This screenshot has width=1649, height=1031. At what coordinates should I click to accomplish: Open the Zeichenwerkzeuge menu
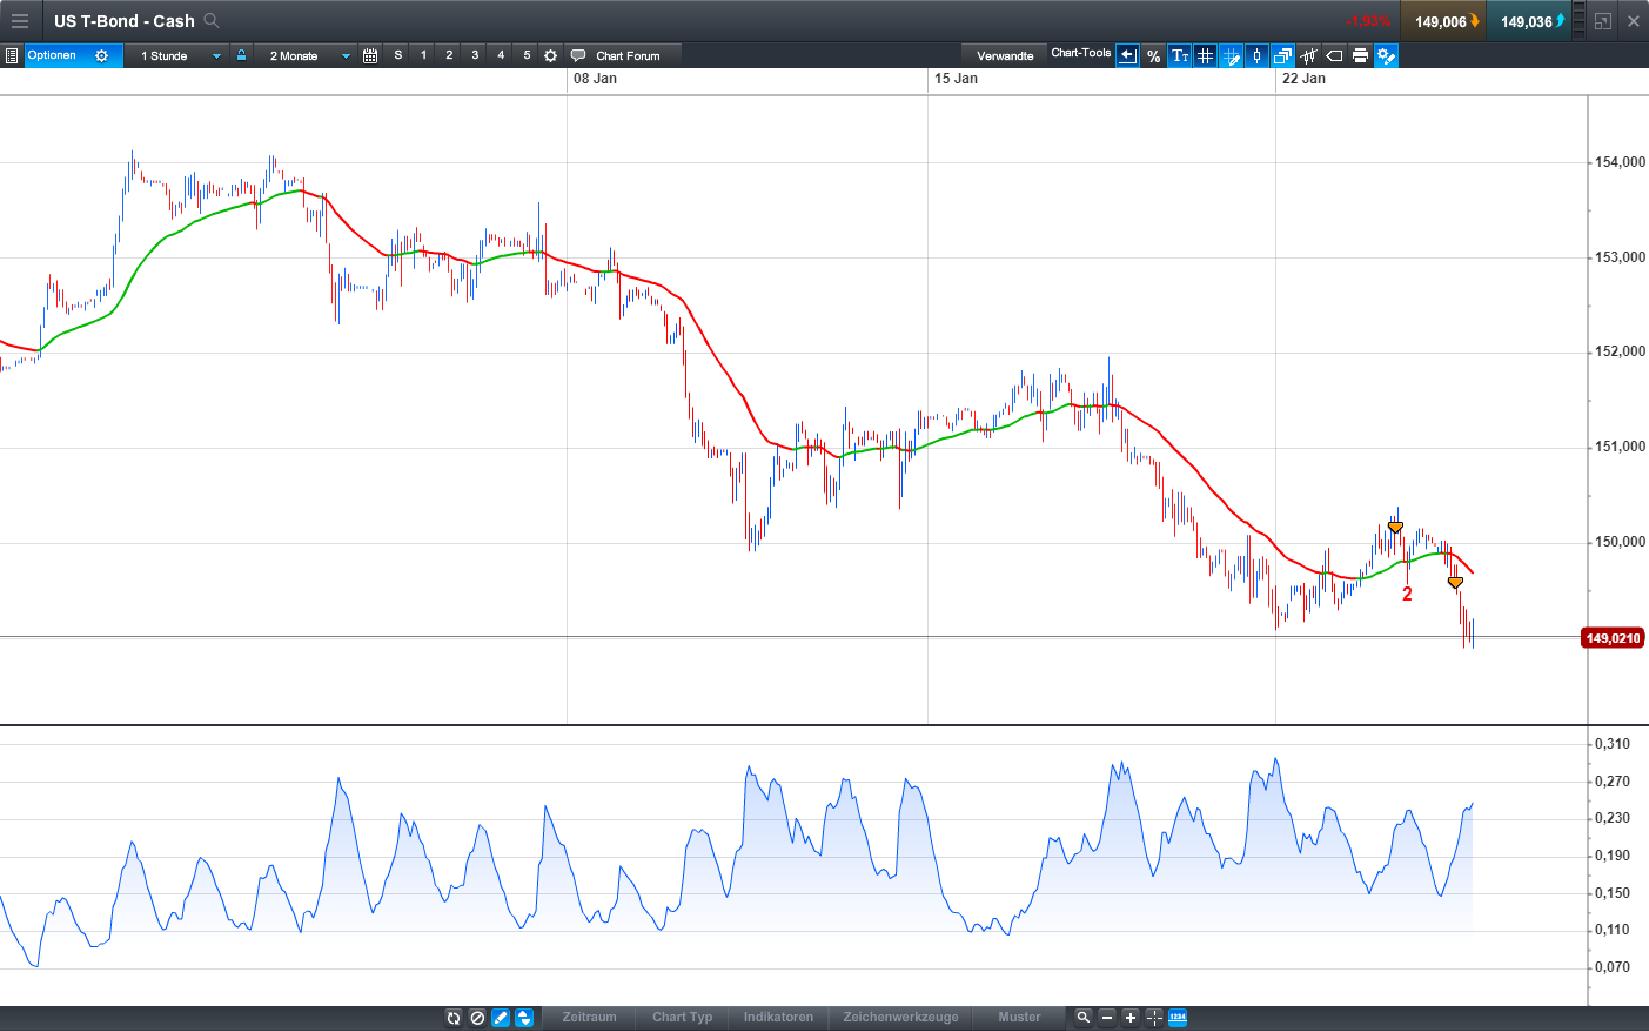pyautogui.click(x=900, y=1017)
